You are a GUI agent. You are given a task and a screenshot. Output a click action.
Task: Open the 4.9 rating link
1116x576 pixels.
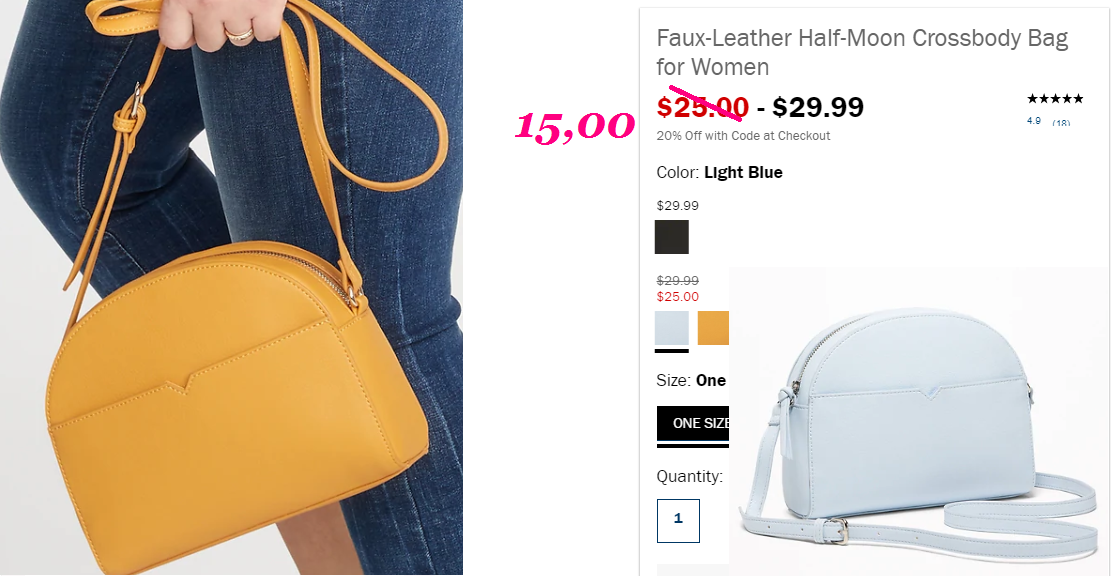1033,121
